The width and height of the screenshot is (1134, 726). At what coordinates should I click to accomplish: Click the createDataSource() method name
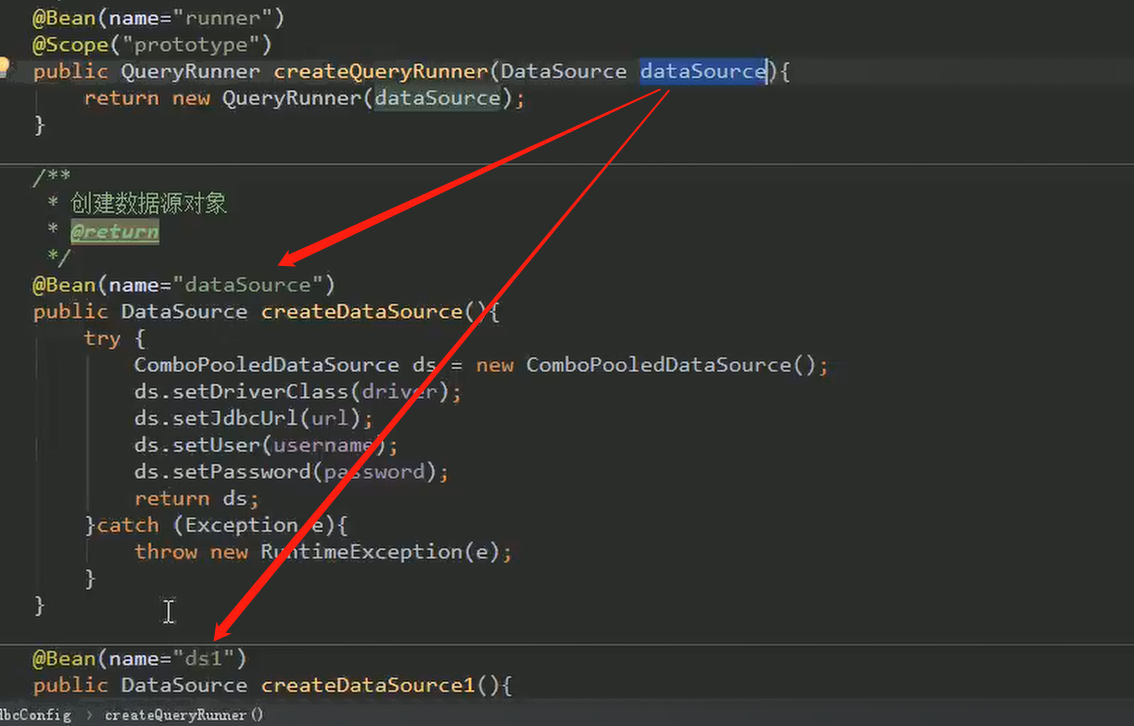362,312
